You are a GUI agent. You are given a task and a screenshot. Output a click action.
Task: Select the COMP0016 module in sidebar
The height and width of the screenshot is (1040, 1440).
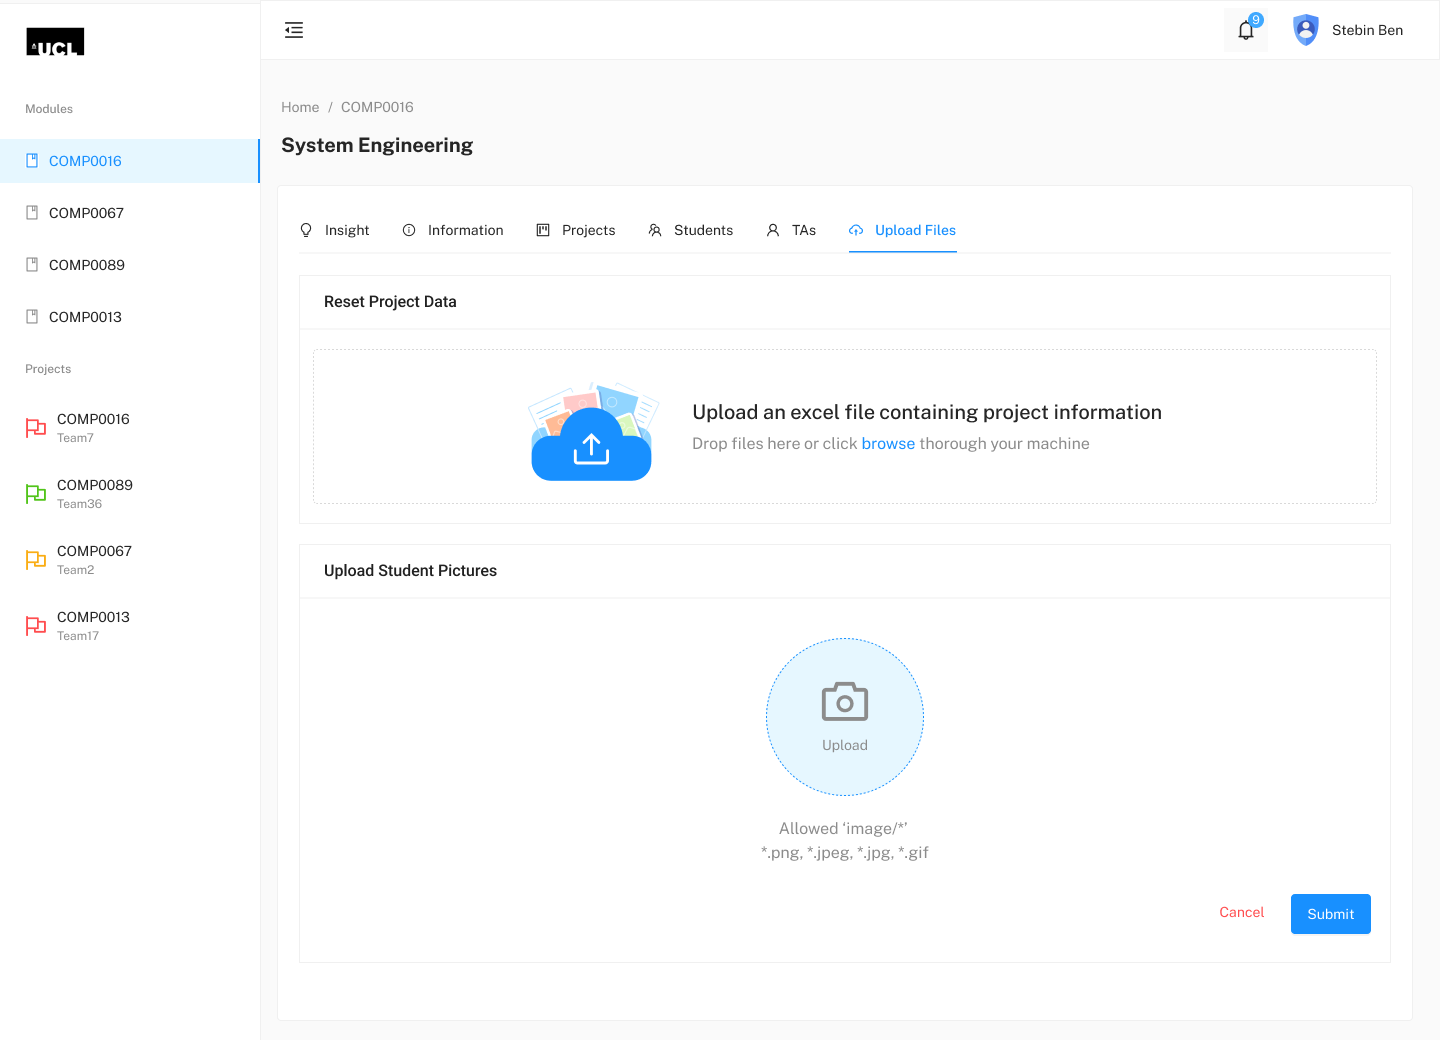pyautogui.click(x=130, y=161)
